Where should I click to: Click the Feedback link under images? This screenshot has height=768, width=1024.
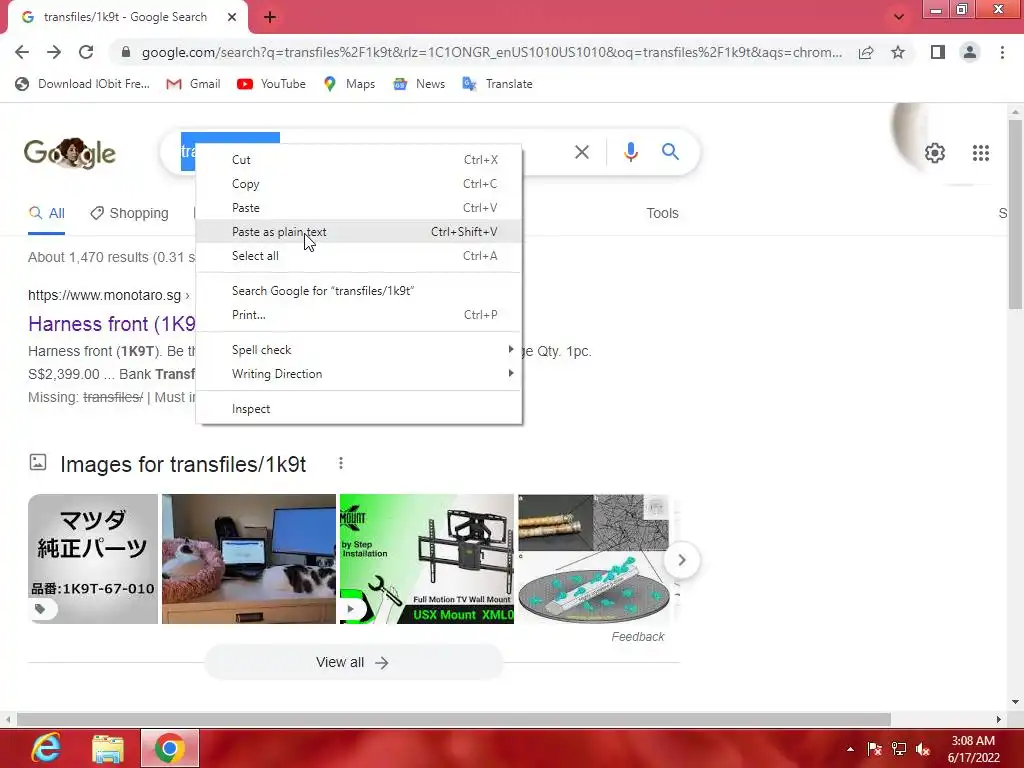click(x=637, y=637)
